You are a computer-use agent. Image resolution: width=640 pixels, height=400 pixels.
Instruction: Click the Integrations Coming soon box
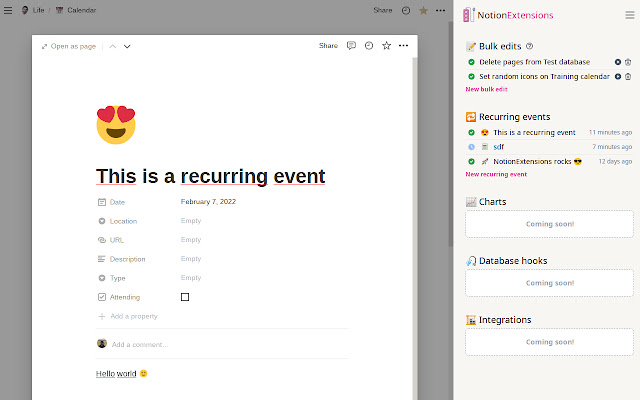(549, 342)
